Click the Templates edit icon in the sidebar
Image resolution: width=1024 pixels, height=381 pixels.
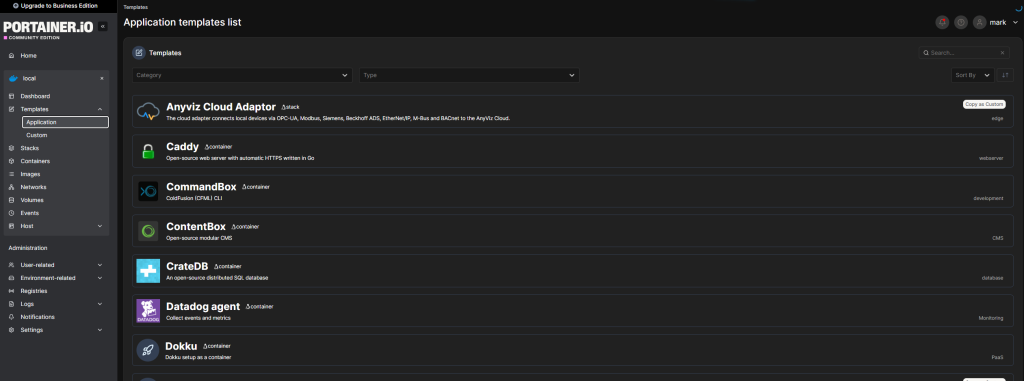coord(11,109)
